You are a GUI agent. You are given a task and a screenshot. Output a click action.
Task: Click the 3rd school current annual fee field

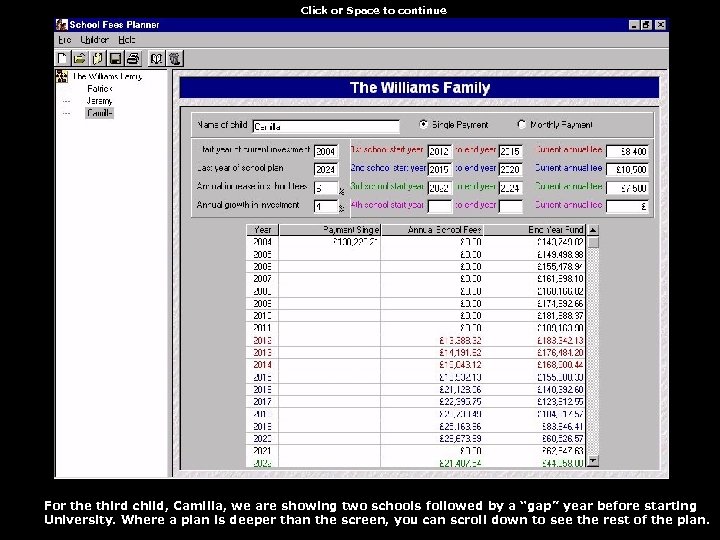point(627,187)
